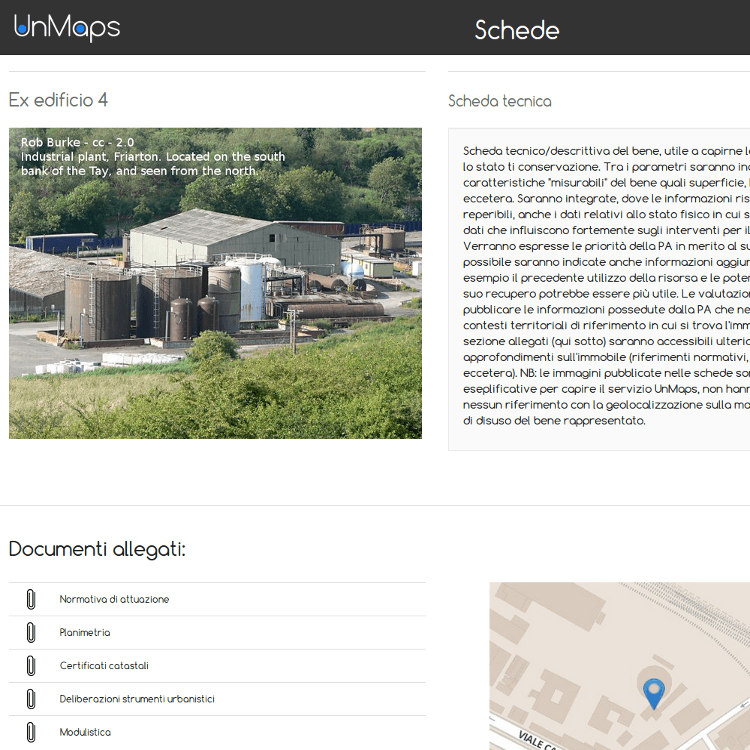Click paperclip icon beside Modulistica
750x750 pixels.
tap(31, 732)
